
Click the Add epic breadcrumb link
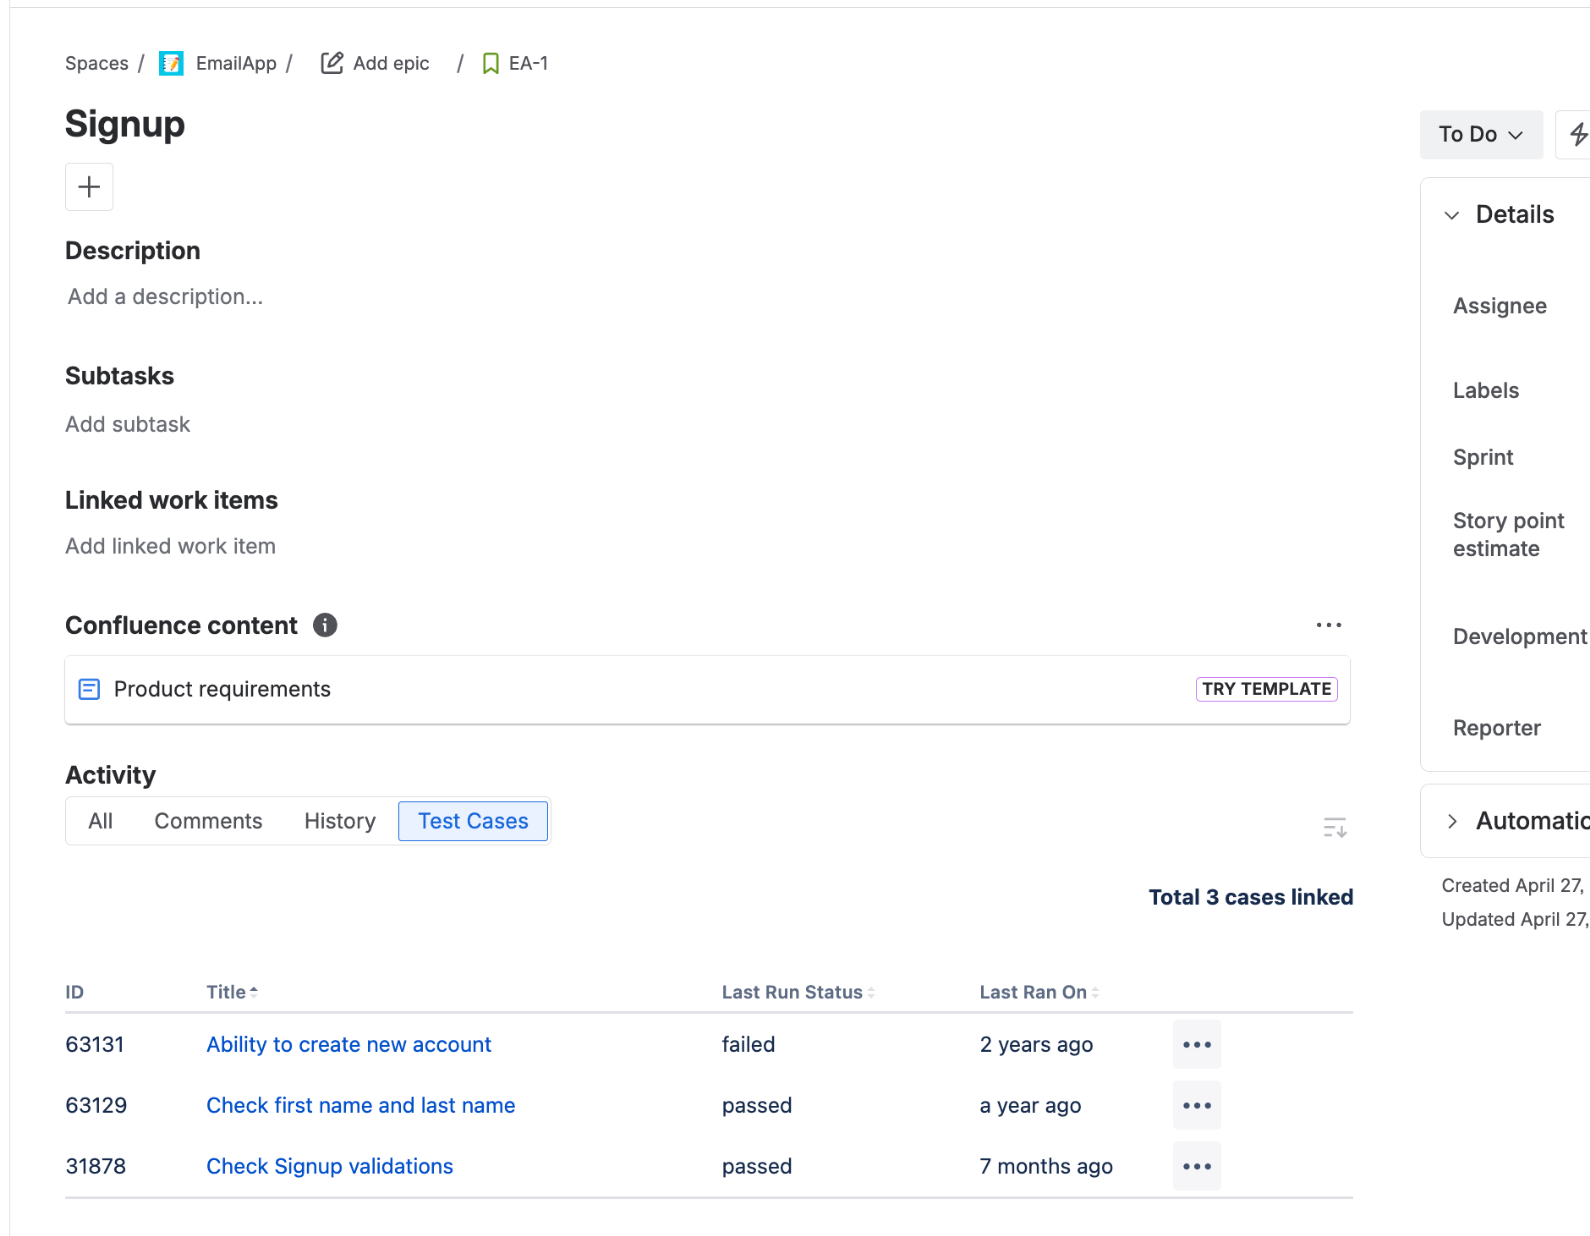(x=391, y=63)
